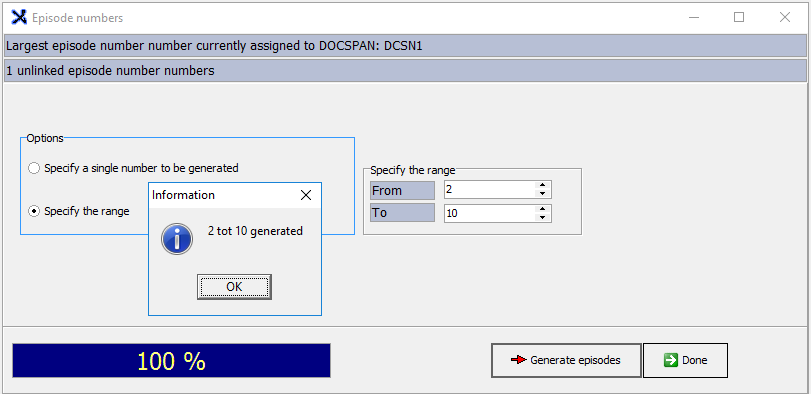This screenshot has width=811, height=394.
Task: Click the Done button
Action: pyautogui.click(x=685, y=360)
